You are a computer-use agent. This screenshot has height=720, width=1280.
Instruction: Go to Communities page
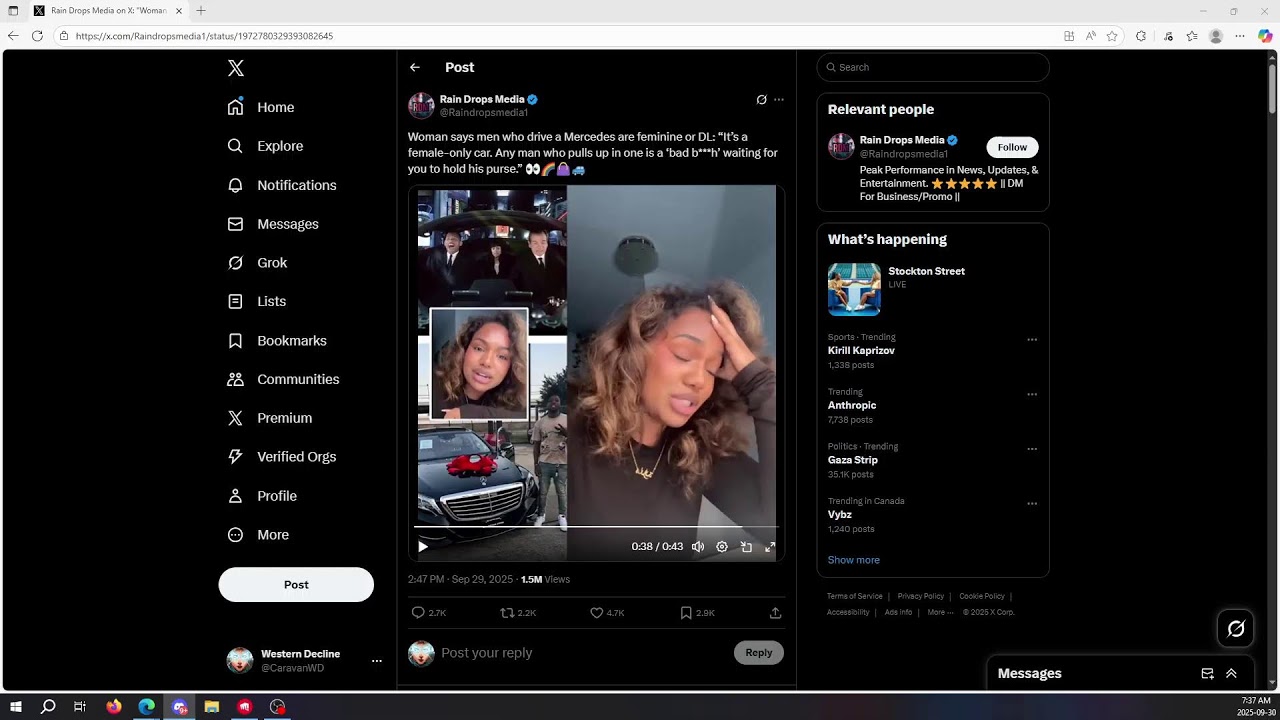(x=297, y=379)
